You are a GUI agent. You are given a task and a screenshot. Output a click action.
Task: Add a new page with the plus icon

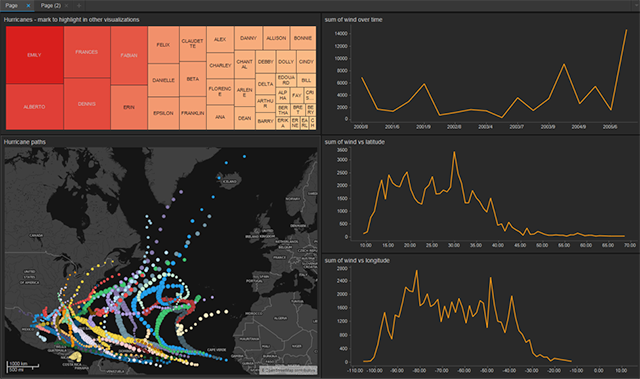tap(79, 6)
